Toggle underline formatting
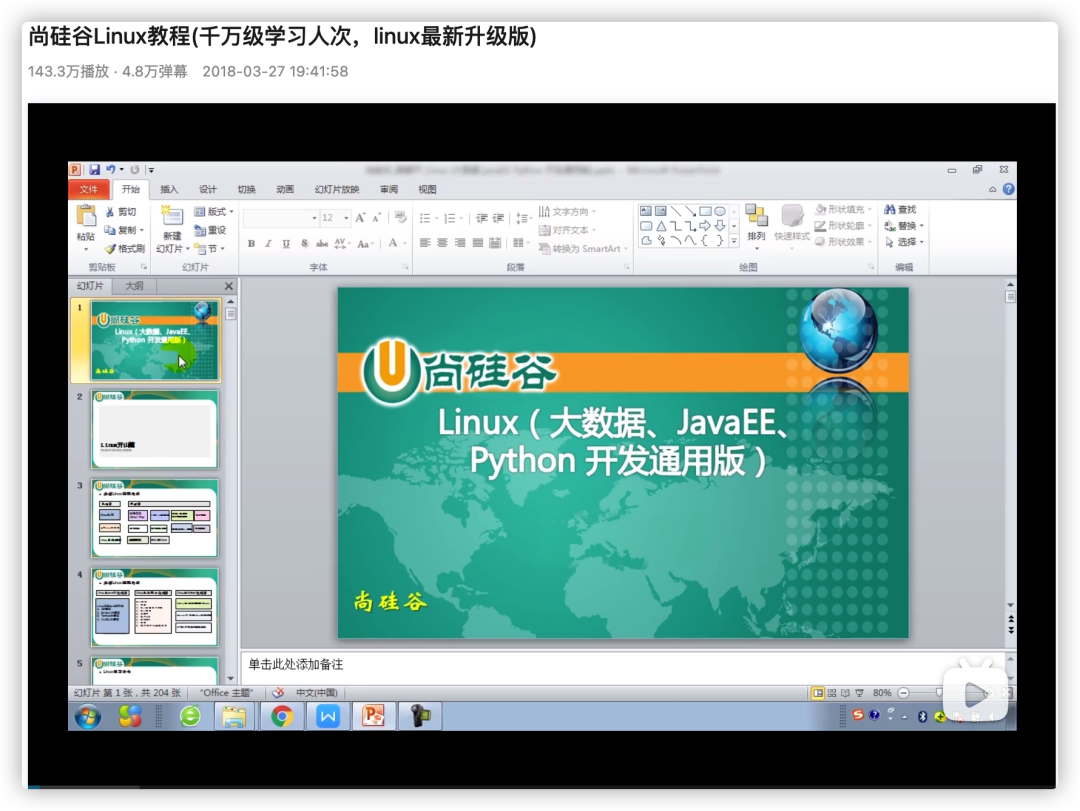 285,243
